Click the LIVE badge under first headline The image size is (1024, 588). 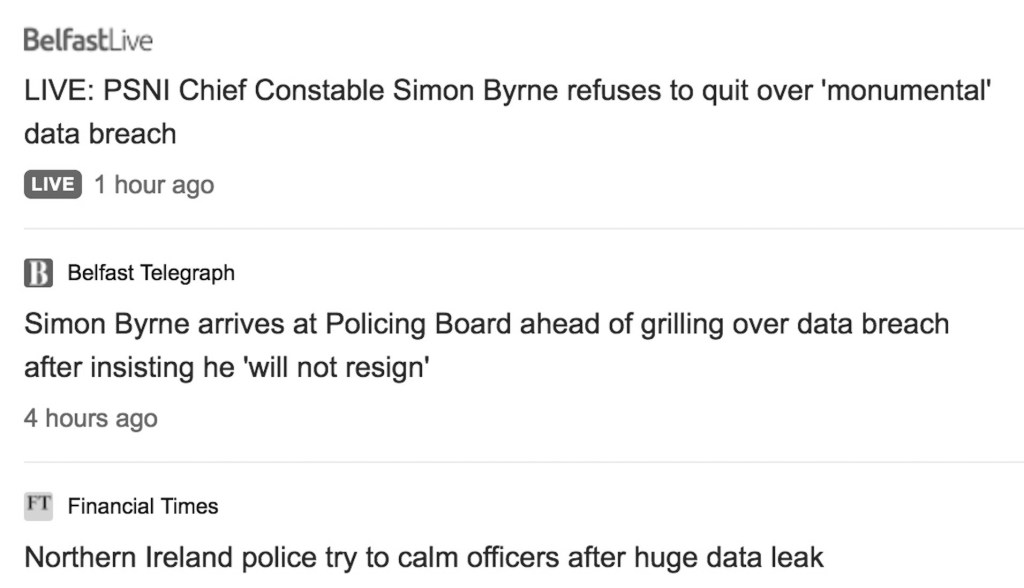pyautogui.click(x=52, y=184)
